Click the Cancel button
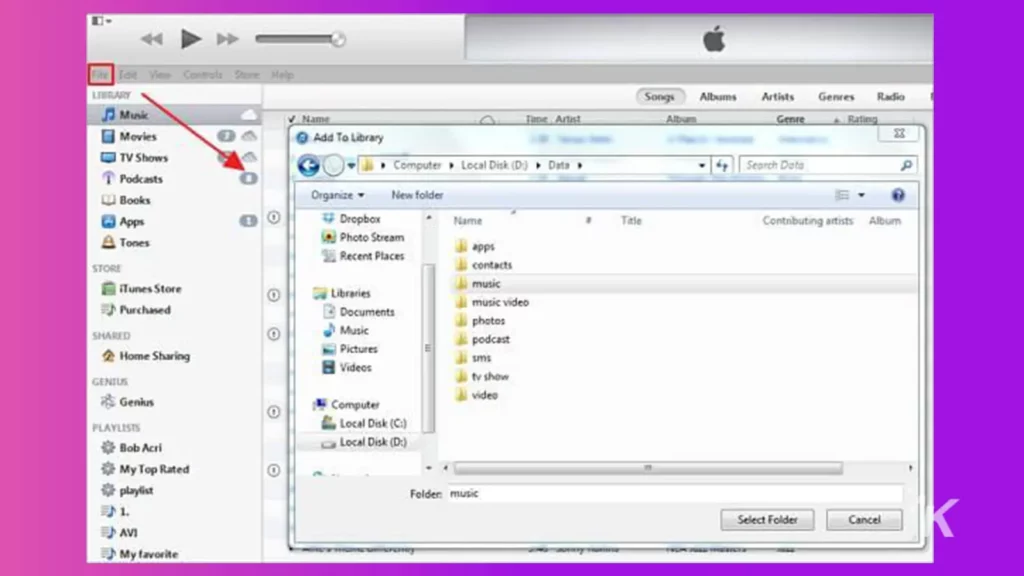1024x576 pixels. click(864, 520)
